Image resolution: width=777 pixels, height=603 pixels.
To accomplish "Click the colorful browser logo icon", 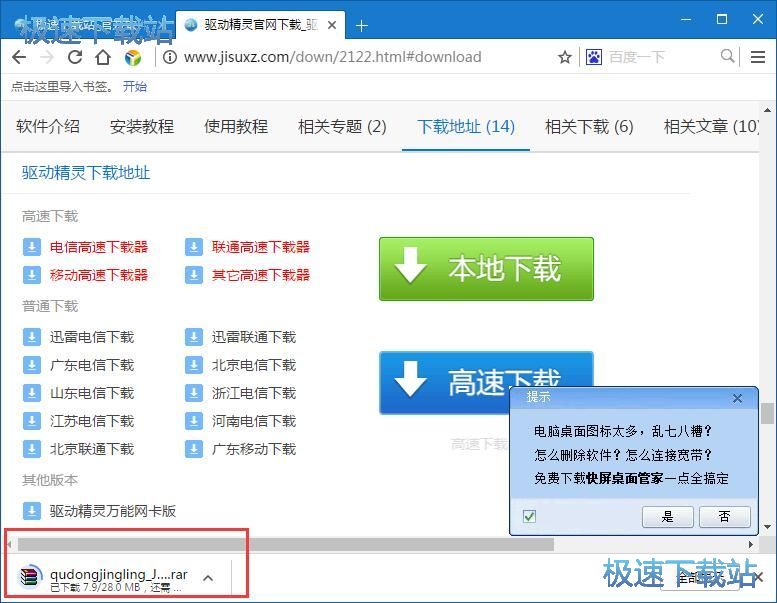I will point(132,58).
